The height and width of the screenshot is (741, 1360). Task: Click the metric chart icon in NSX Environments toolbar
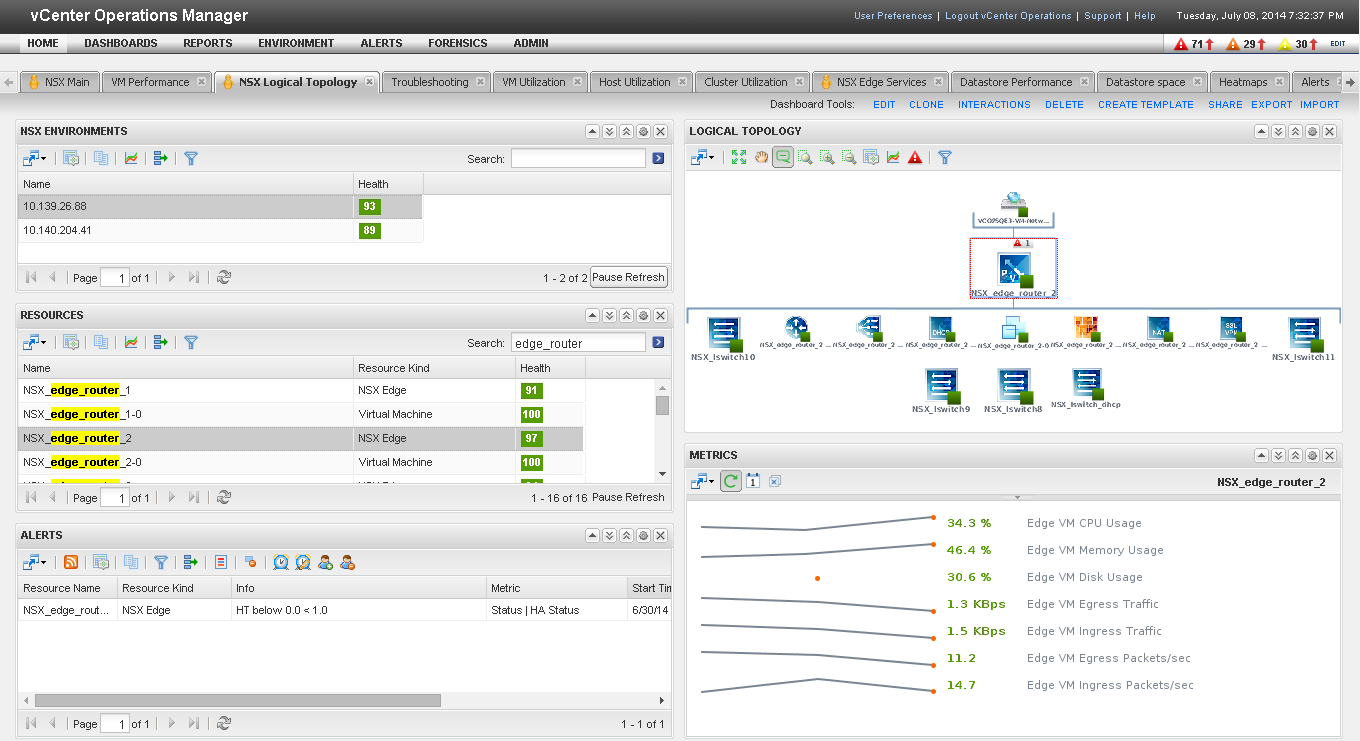(x=131, y=157)
